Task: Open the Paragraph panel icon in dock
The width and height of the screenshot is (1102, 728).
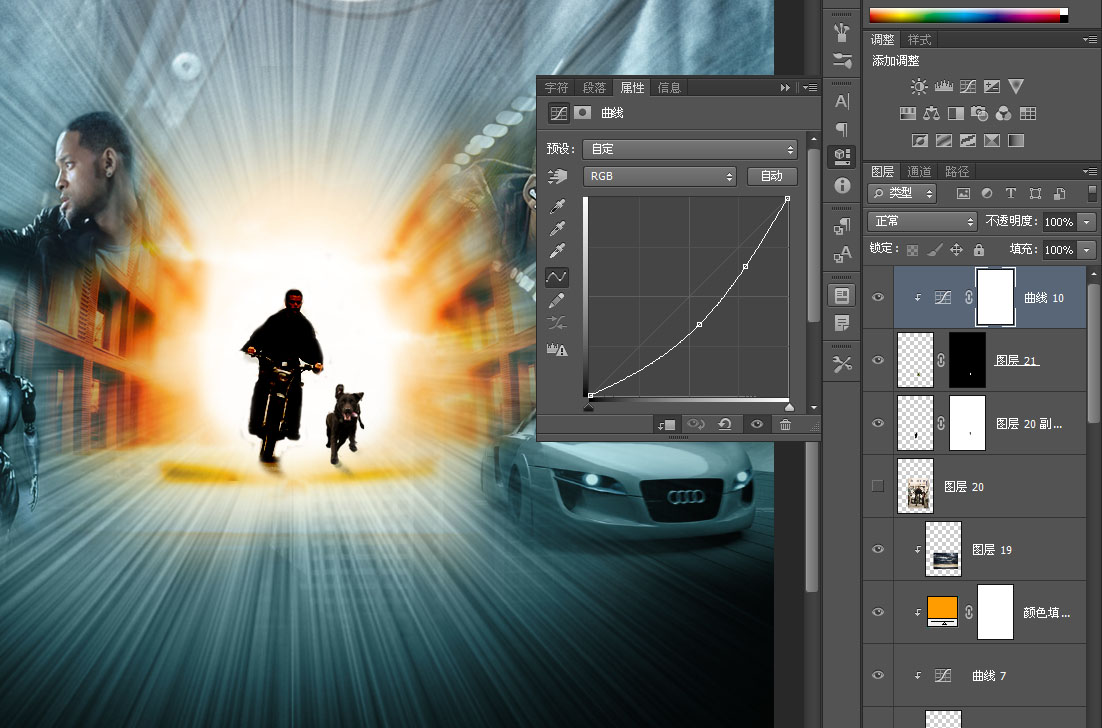Action: click(x=841, y=129)
